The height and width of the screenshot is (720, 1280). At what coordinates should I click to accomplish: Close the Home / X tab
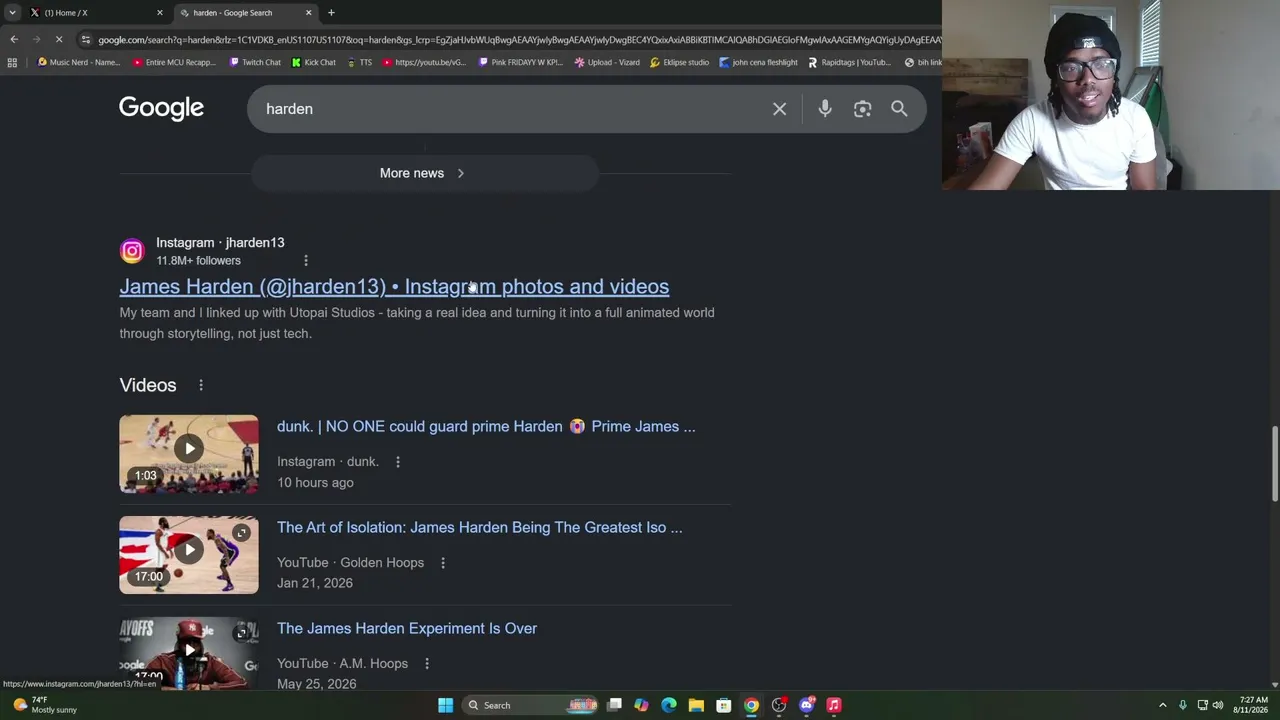click(159, 13)
